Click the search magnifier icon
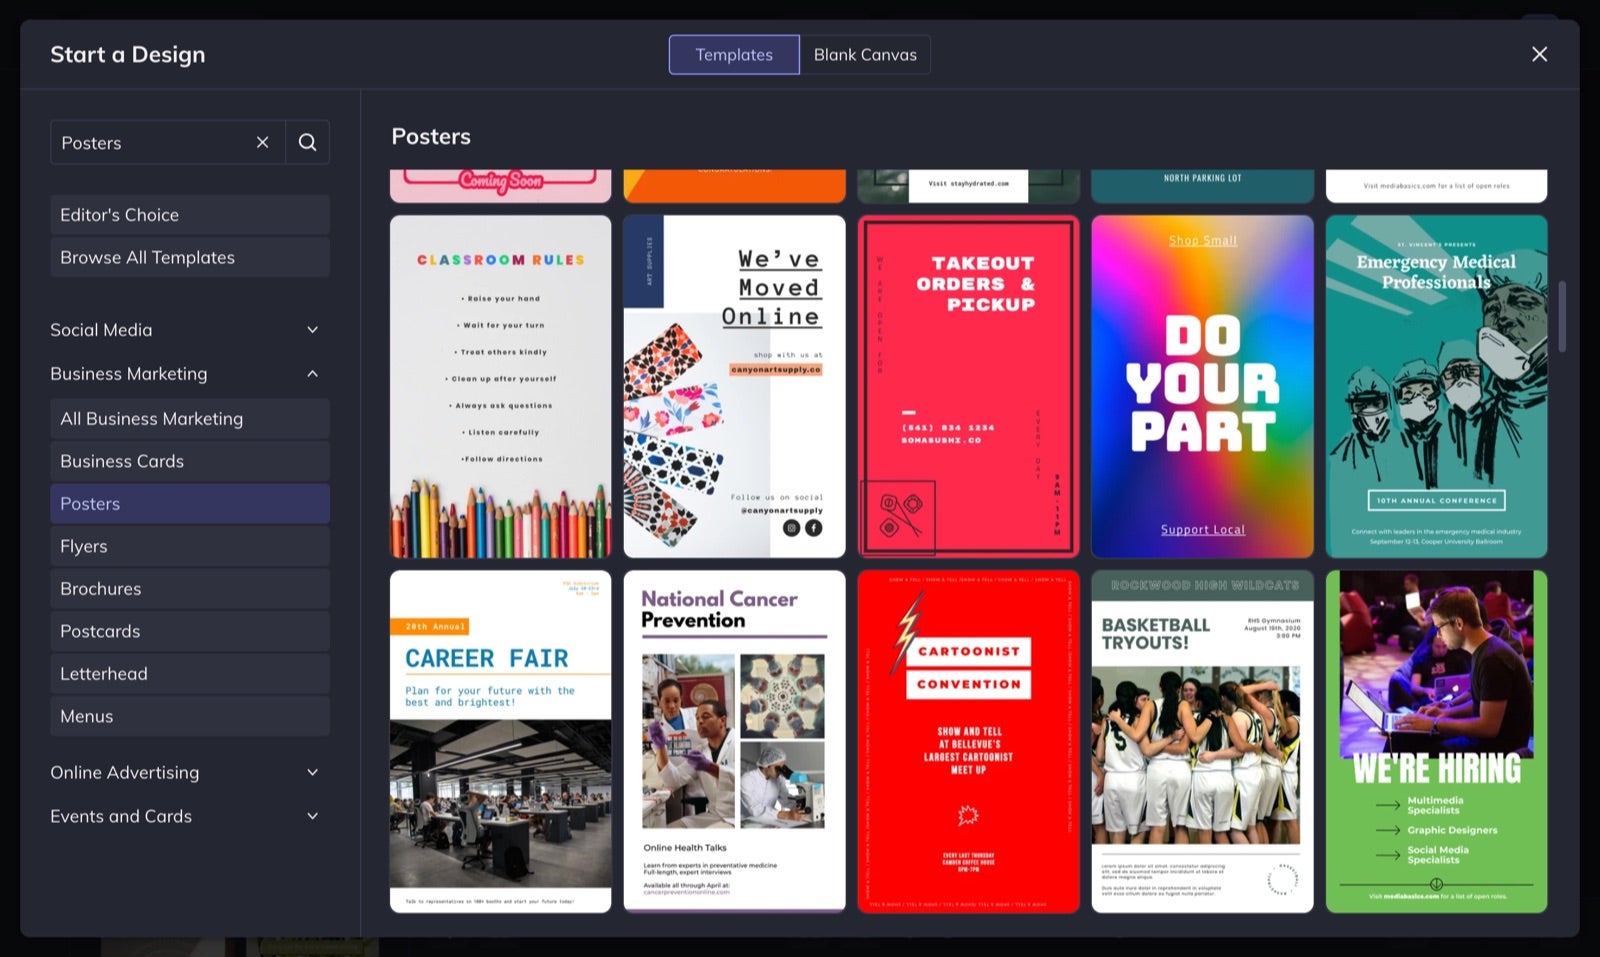 (x=307, y=142)
